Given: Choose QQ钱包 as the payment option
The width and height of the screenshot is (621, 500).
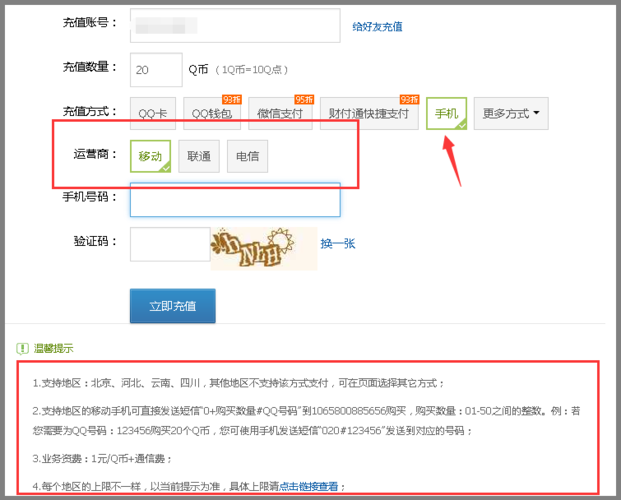Looking at the screenshot, I should 212,113.
